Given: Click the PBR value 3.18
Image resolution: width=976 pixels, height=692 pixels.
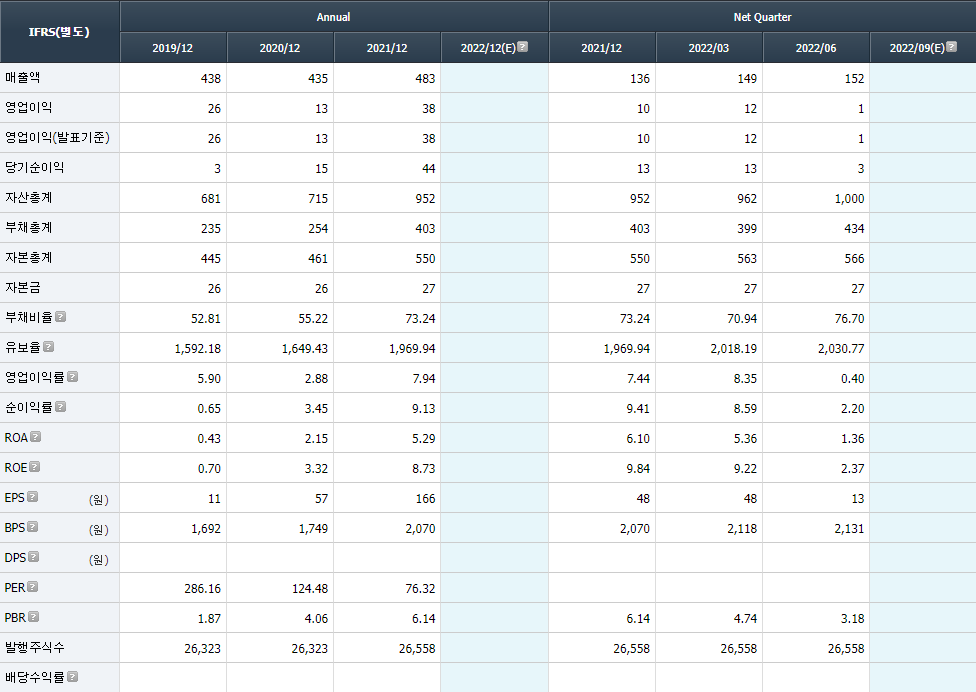Looking at the screenshot, I should point(852,619).
